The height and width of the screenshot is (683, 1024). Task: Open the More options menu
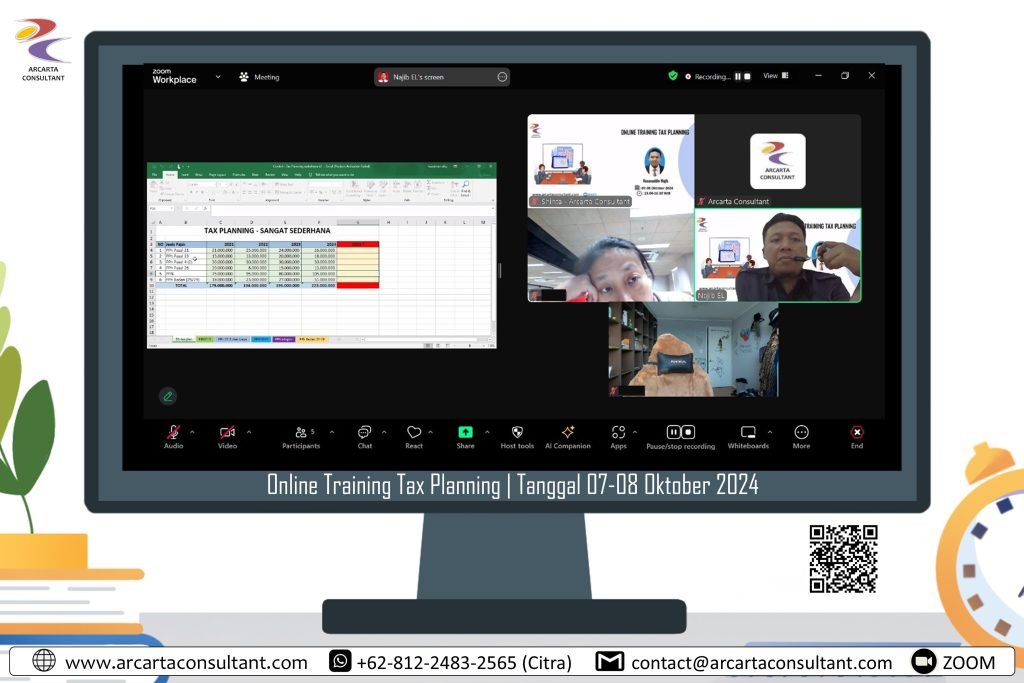click(801, 434)
